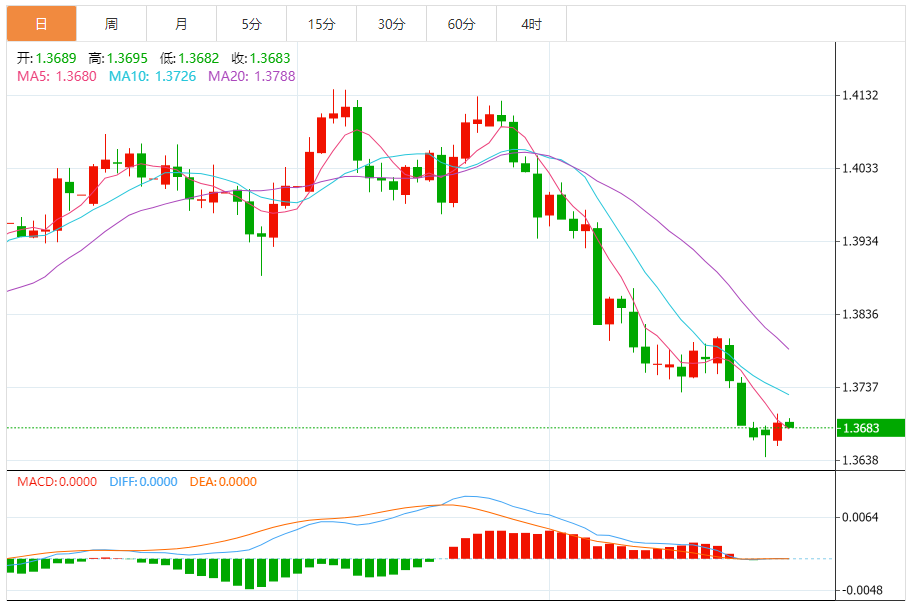Click the 0.0064 MACD axis label
This screenshot has width=911, height=601.
coord(860,517)
